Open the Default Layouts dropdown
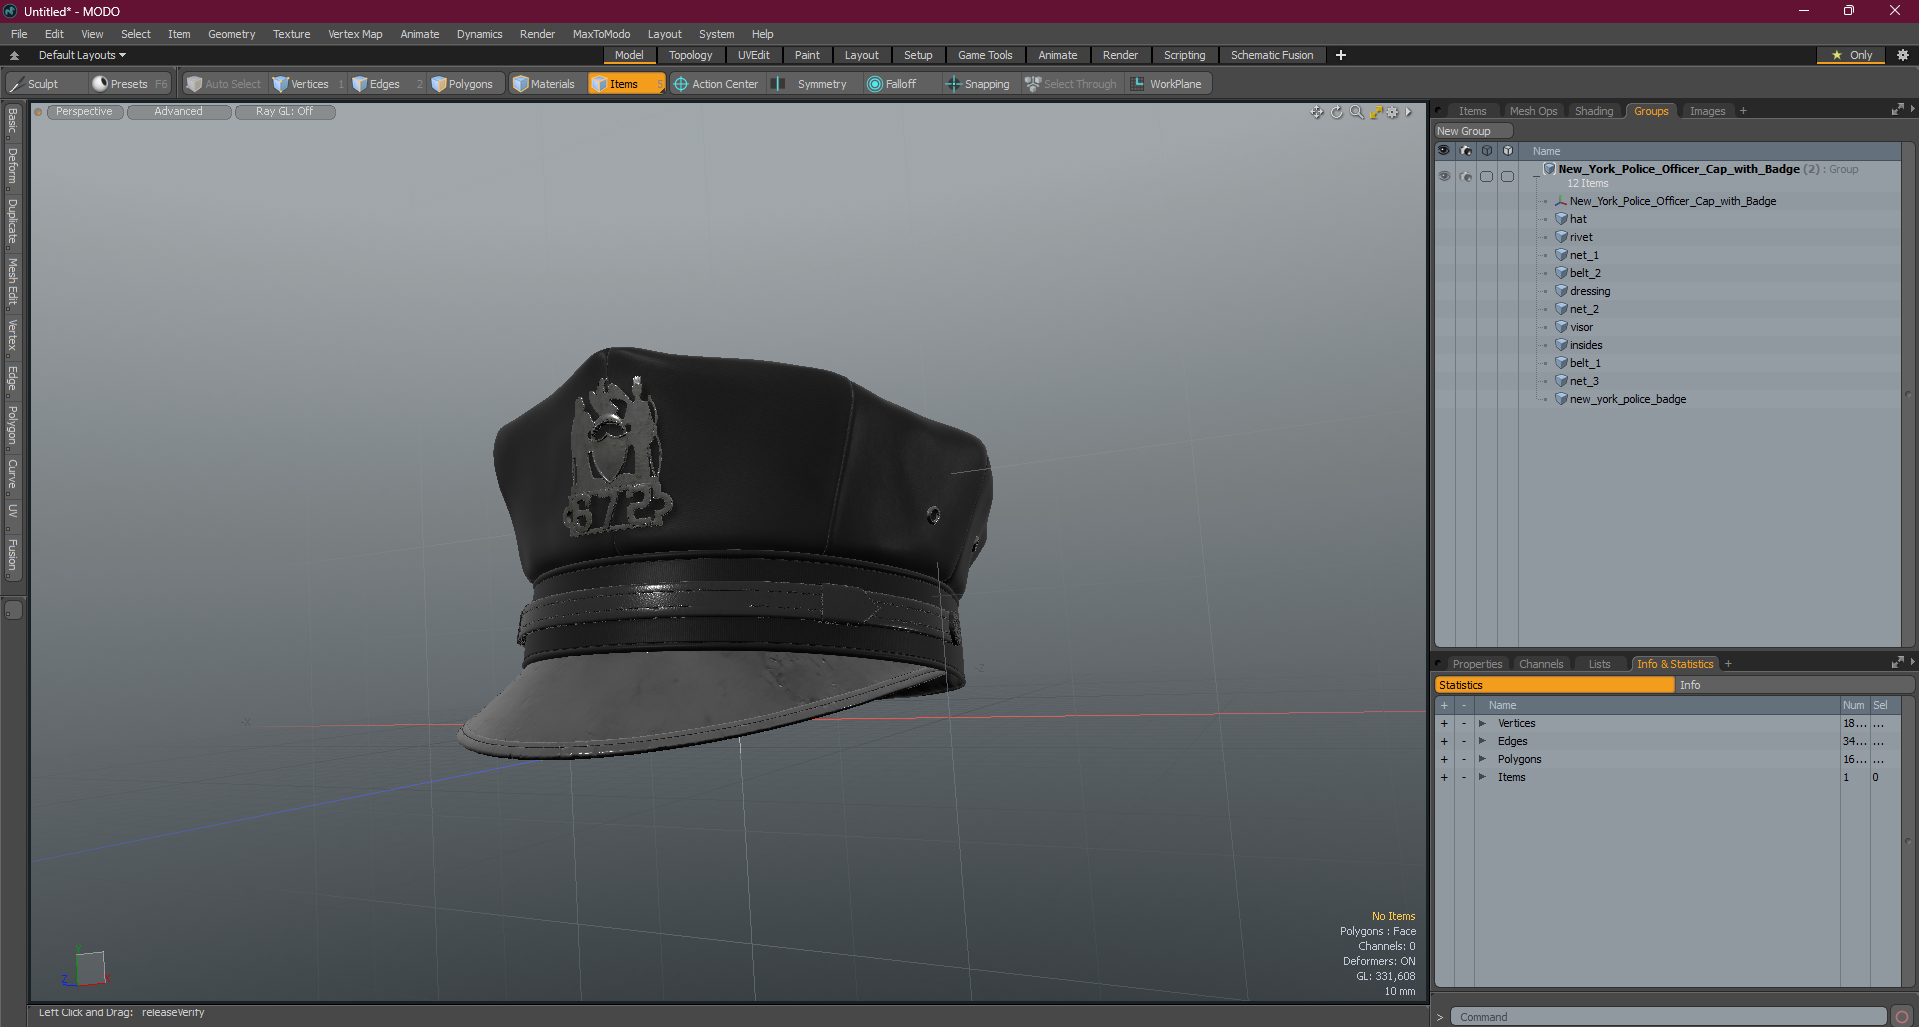This screenshot has width=1919, height=1027. (x=82, y=55)
